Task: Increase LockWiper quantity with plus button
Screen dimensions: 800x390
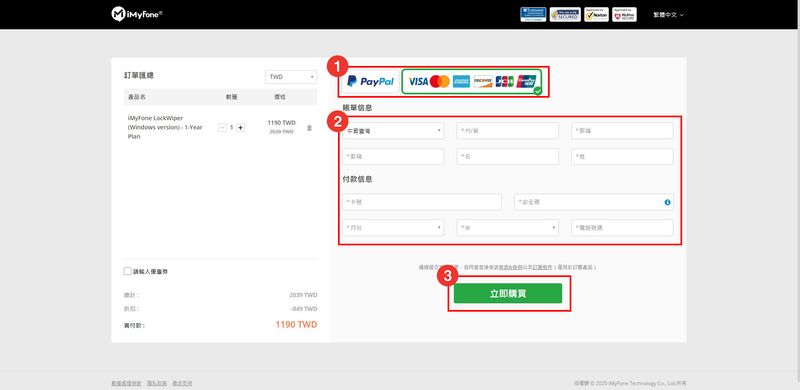Action: 240,128
